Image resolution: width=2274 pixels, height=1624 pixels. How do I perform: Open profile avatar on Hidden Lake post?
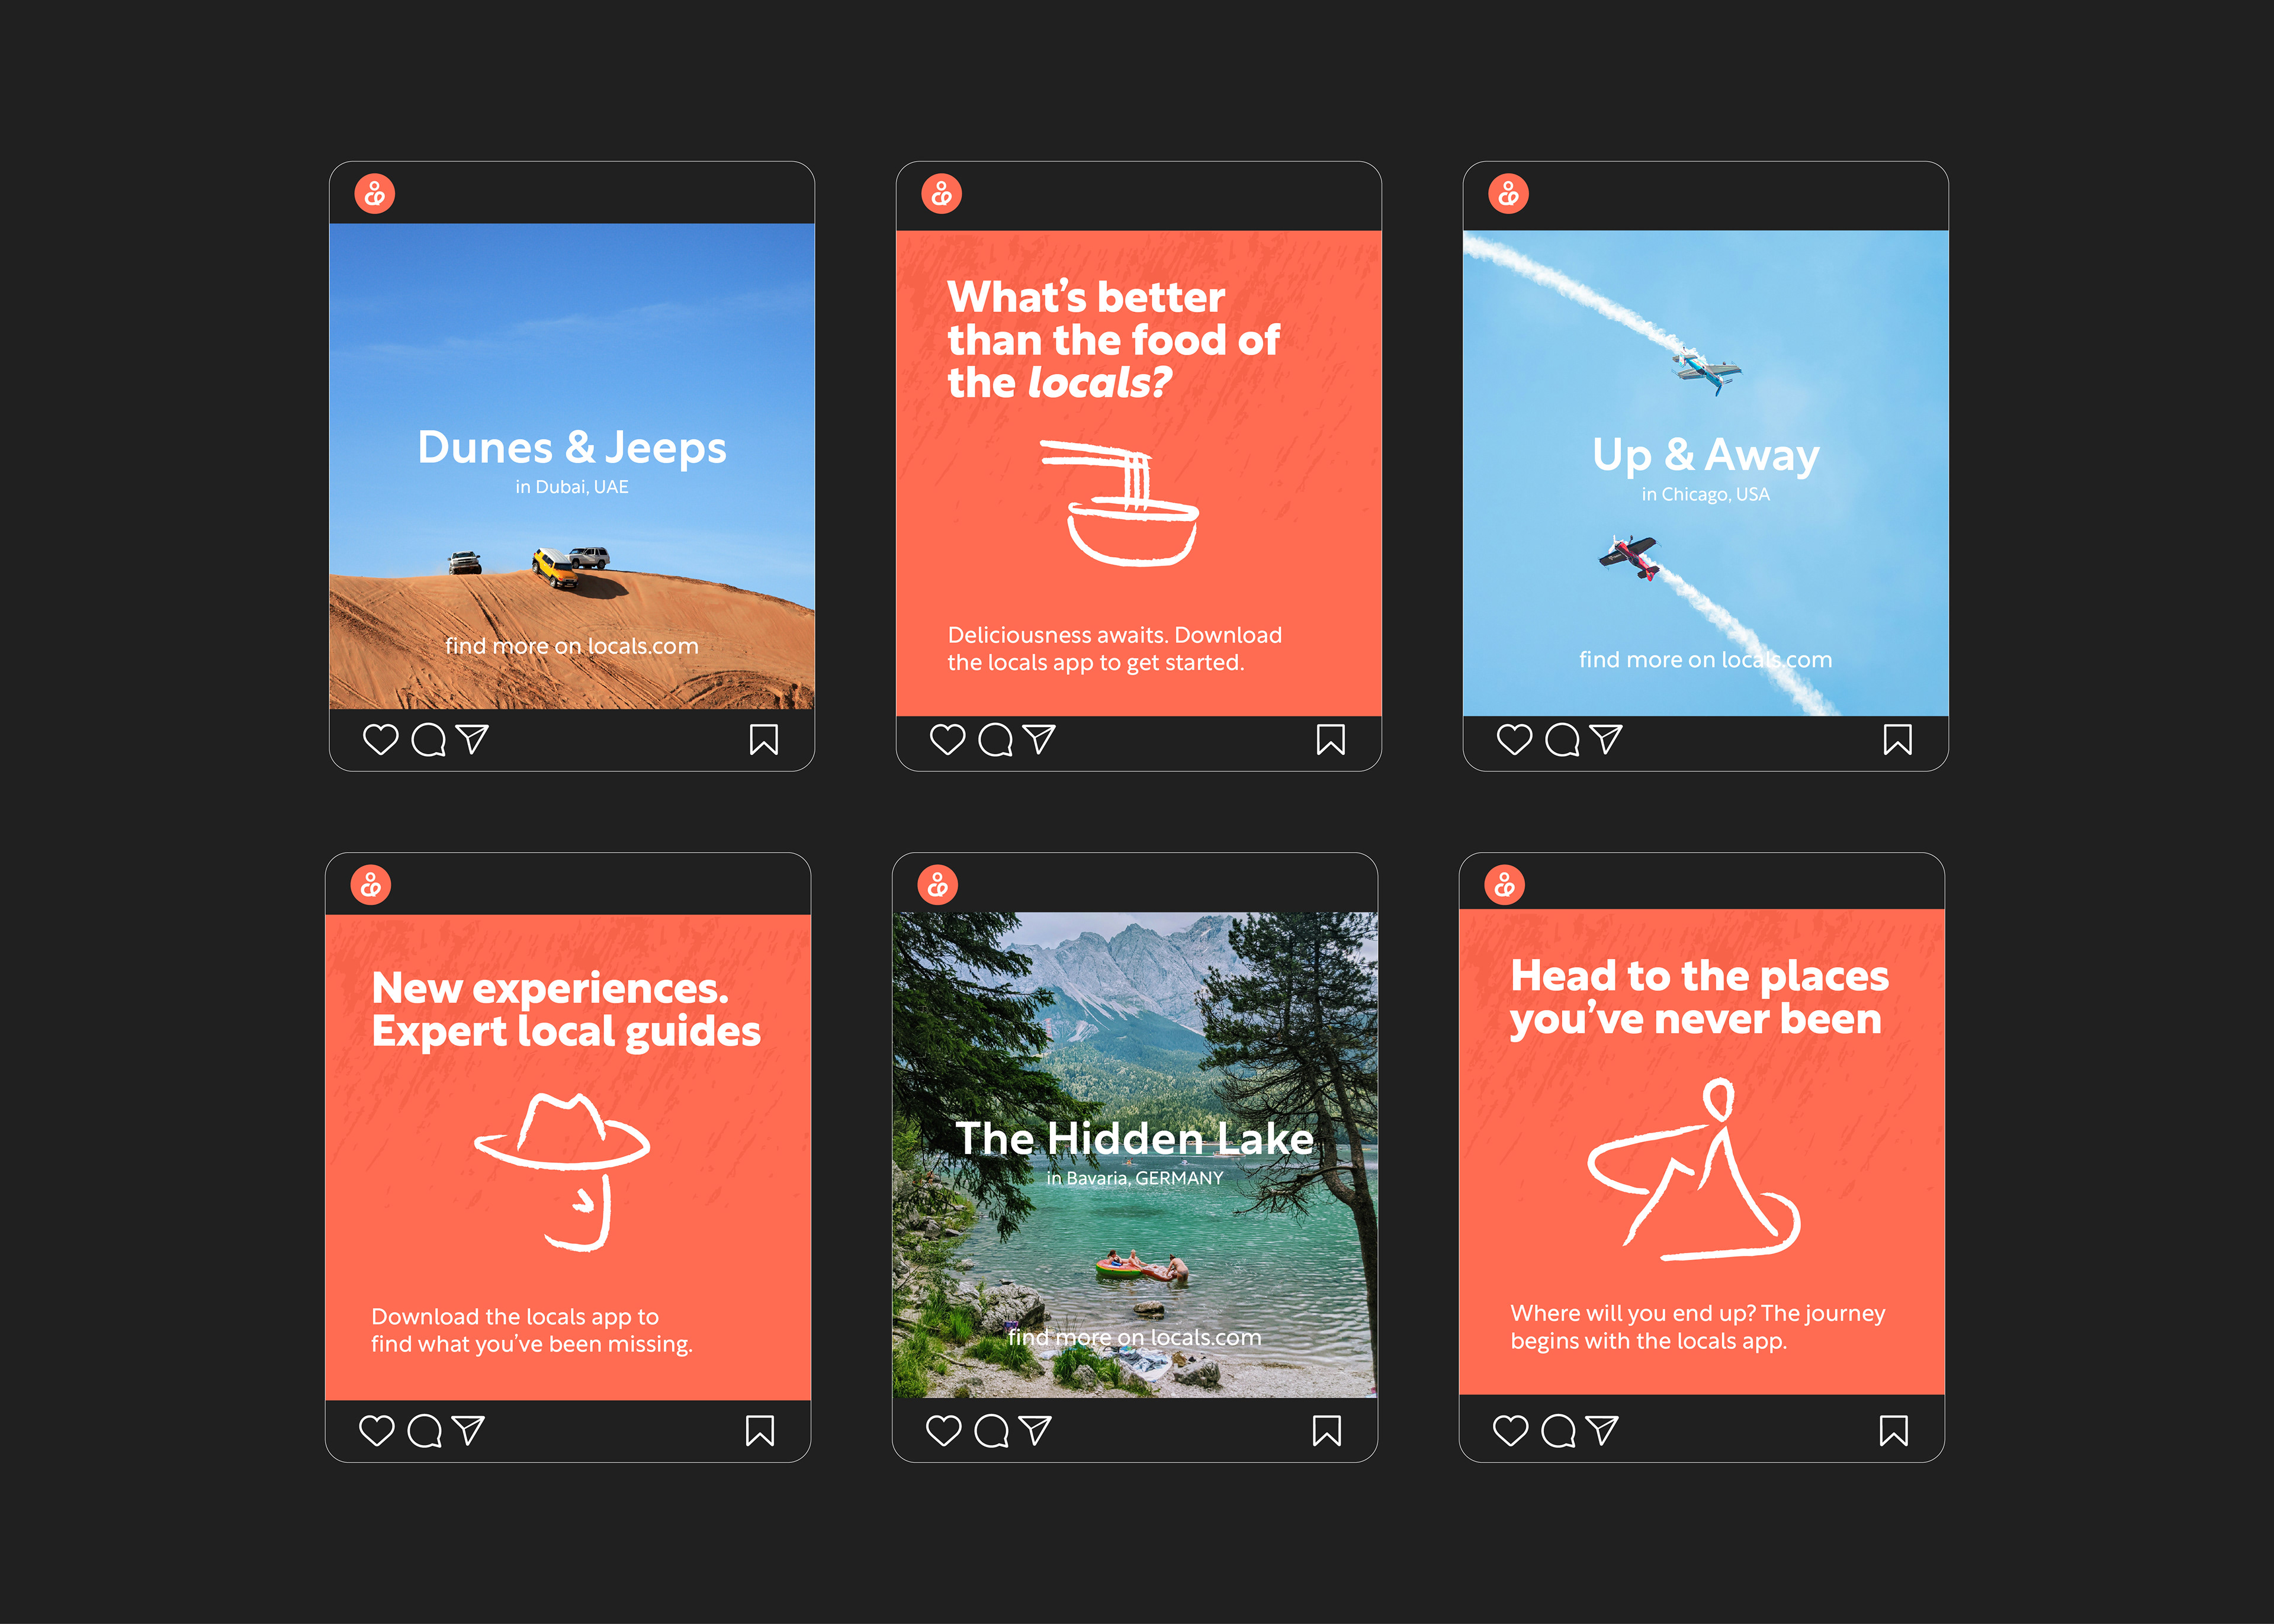(938, 885)
